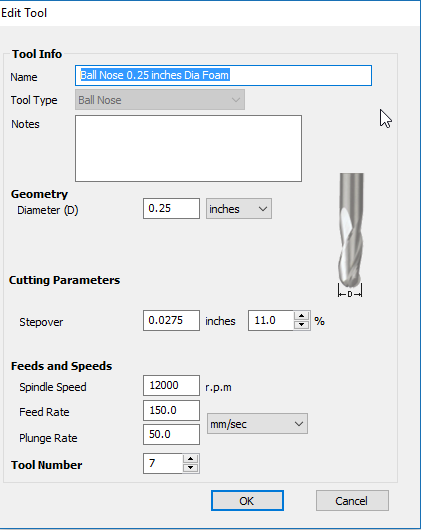Increment the Tool Number with up arrow

191,459
